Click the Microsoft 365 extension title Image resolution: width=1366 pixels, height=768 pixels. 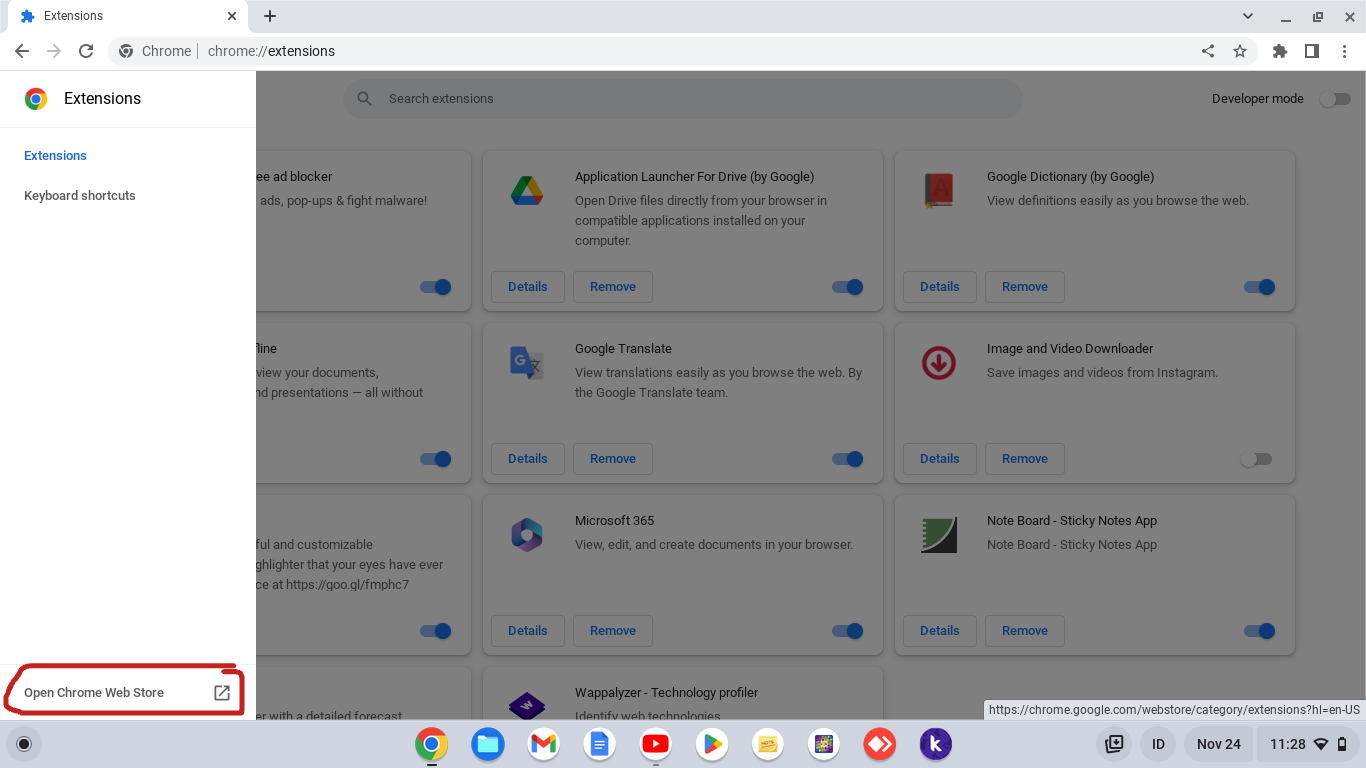point(615,521)
